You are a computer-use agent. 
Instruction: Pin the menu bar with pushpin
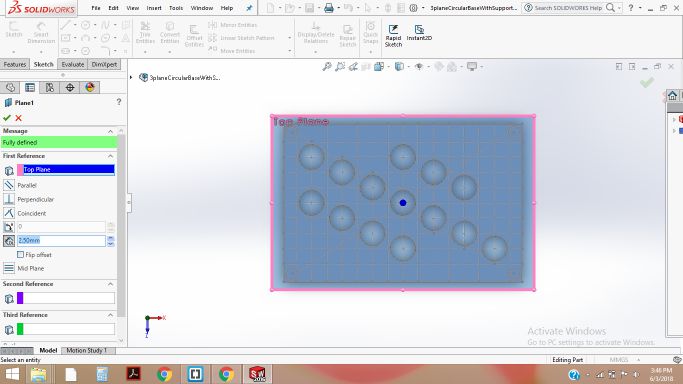pyautogui.click(x=249, y=8)
